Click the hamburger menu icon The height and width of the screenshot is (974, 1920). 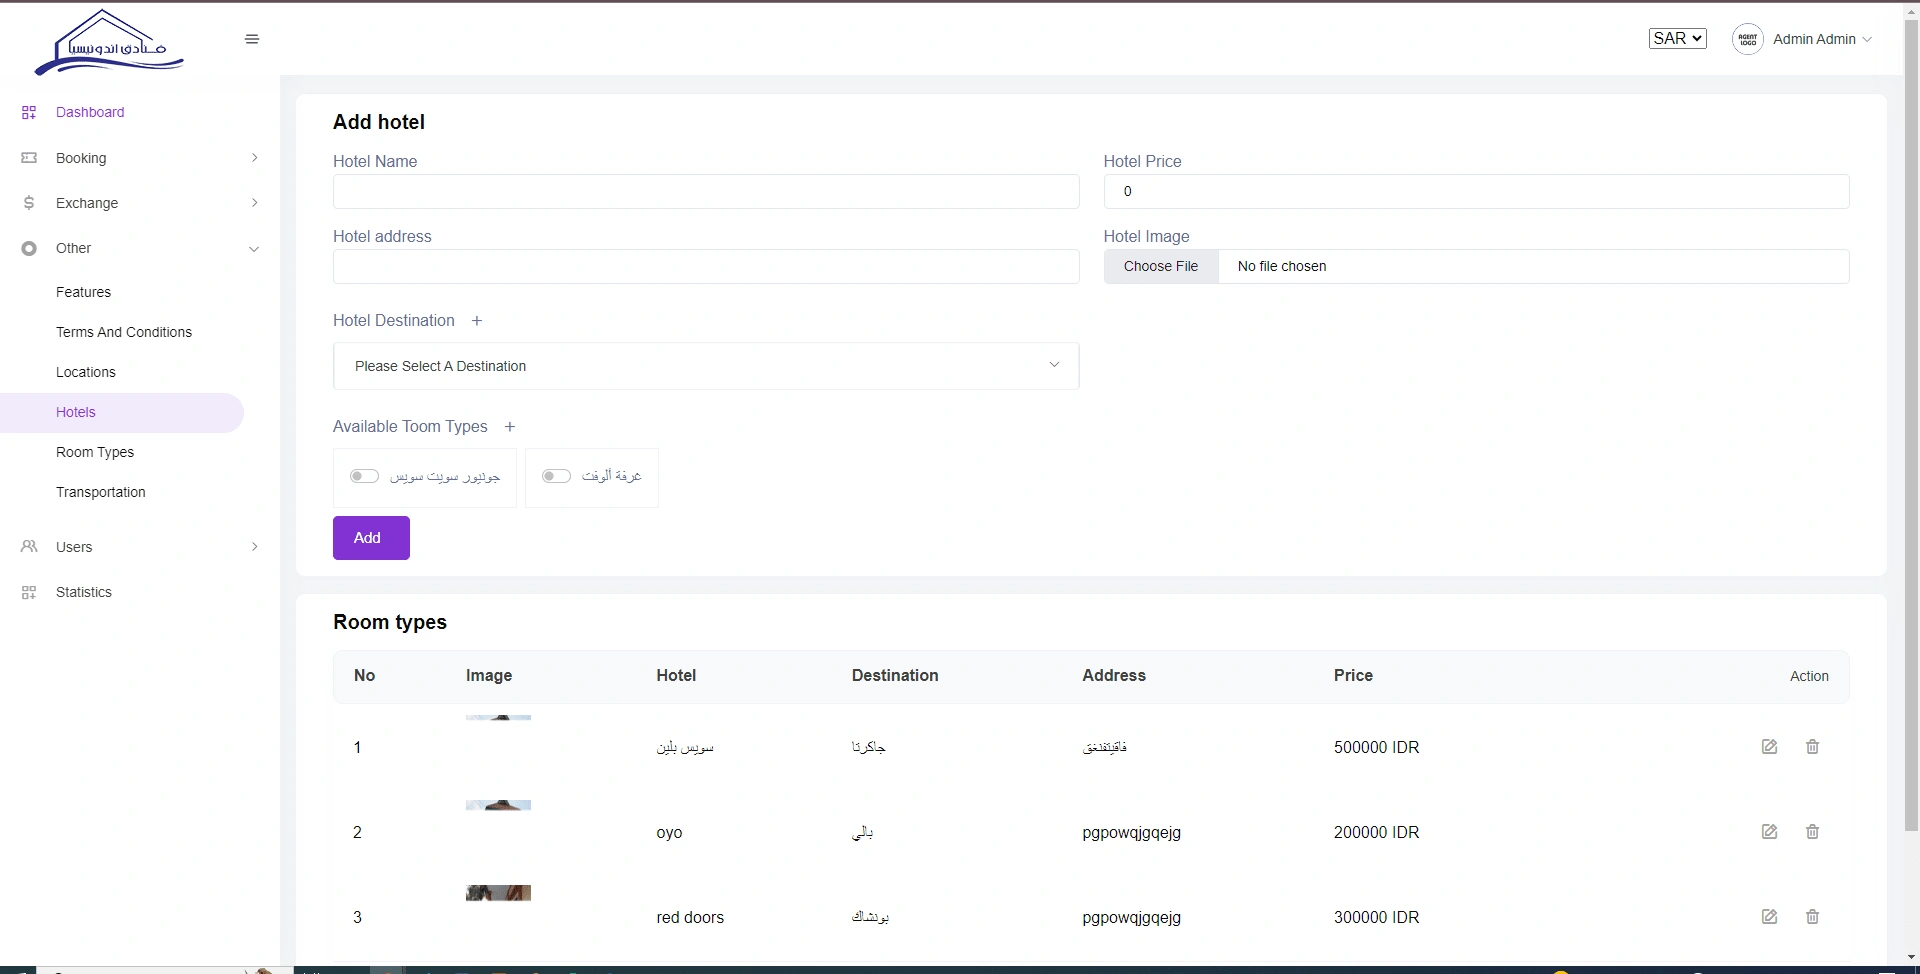tap(252, 39)
